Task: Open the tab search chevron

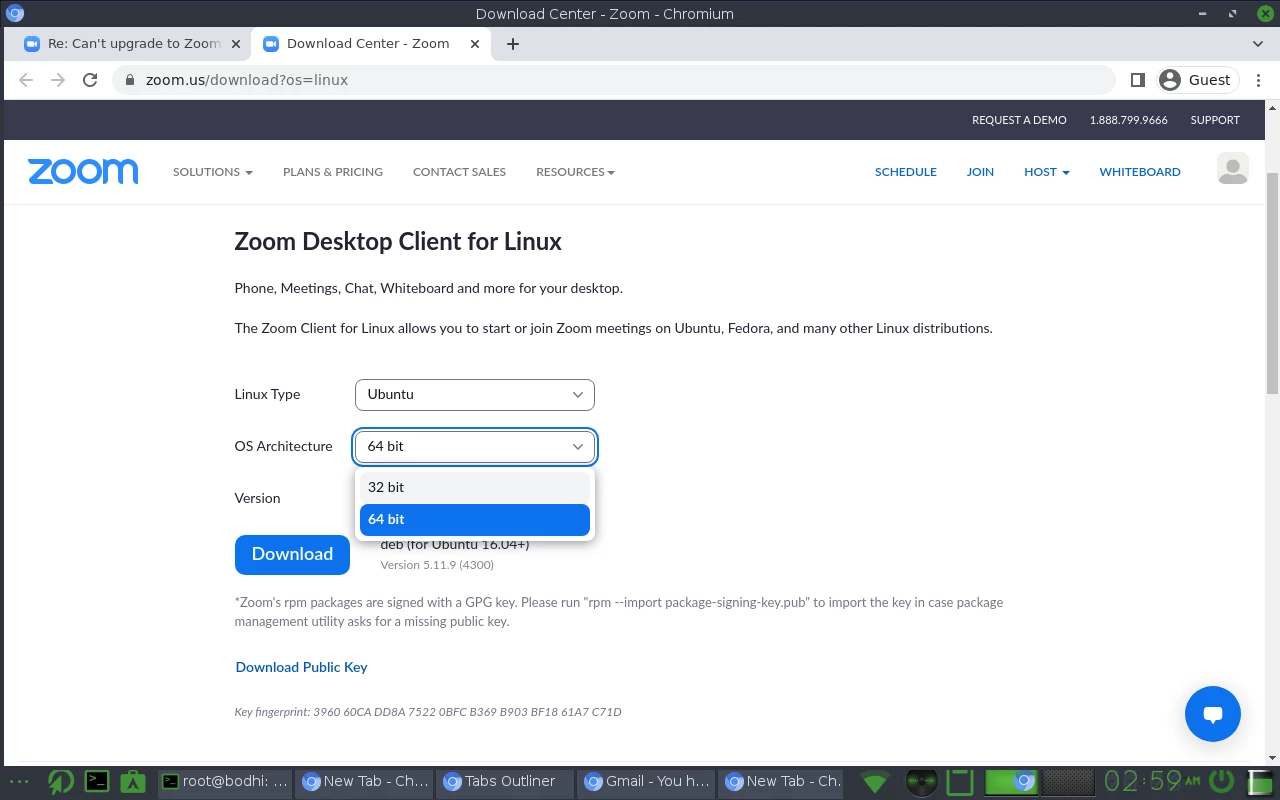Action: pyautogui.click(x=1258, y=44)
